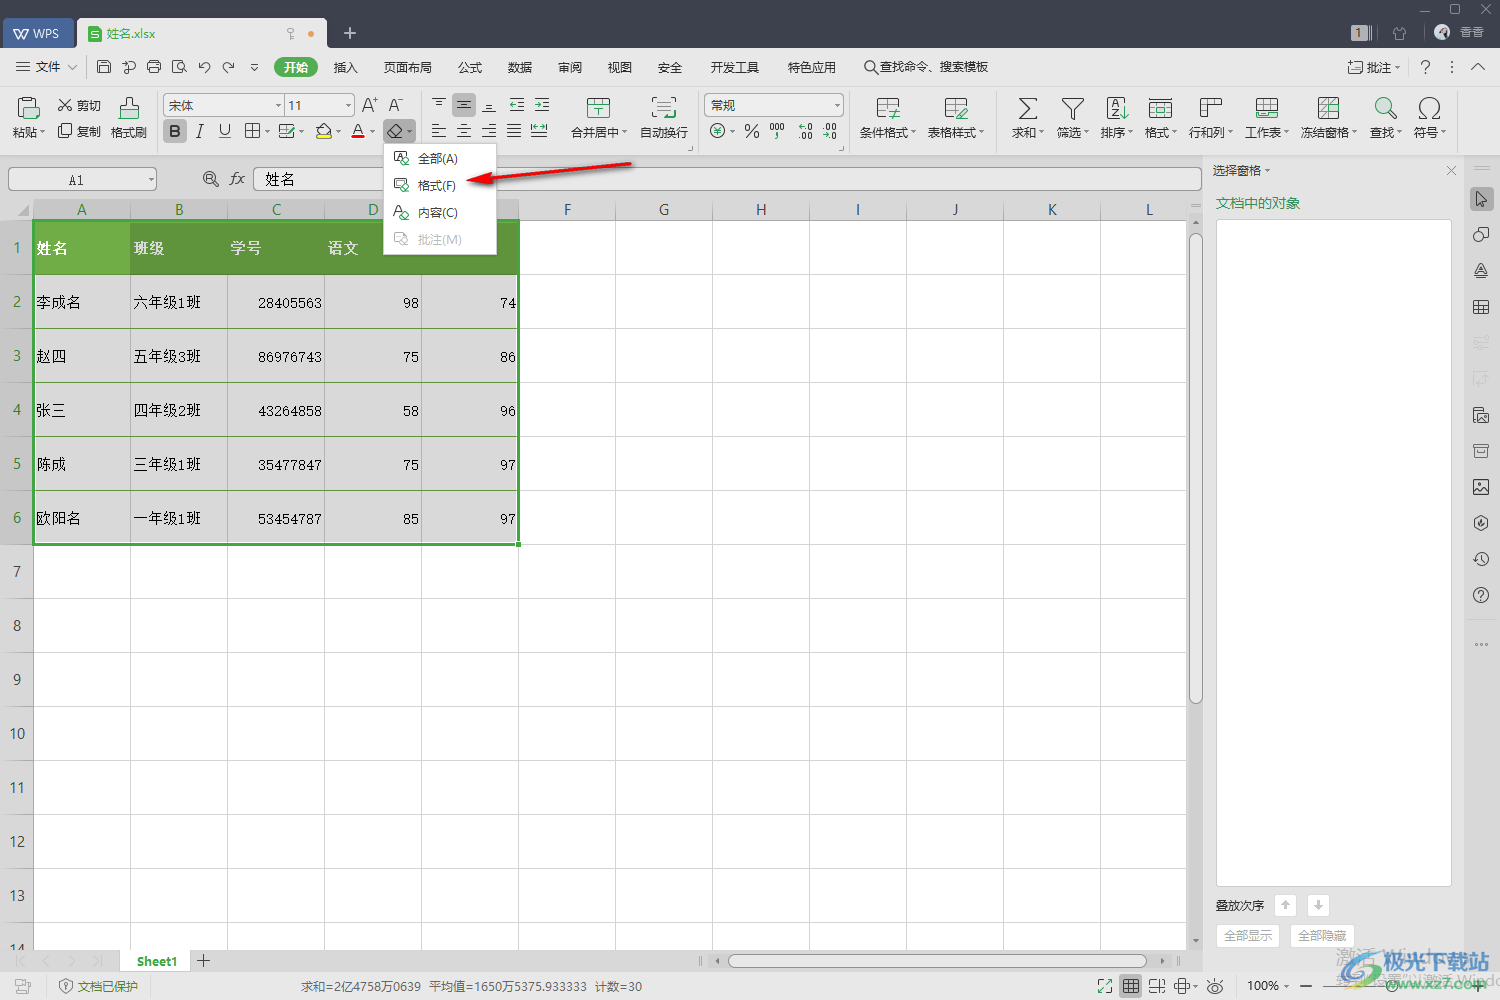The height and width of the screenshot is (1000, 1500).
Task: Choose 内容(C) clear option
Action: pos(440,213)
